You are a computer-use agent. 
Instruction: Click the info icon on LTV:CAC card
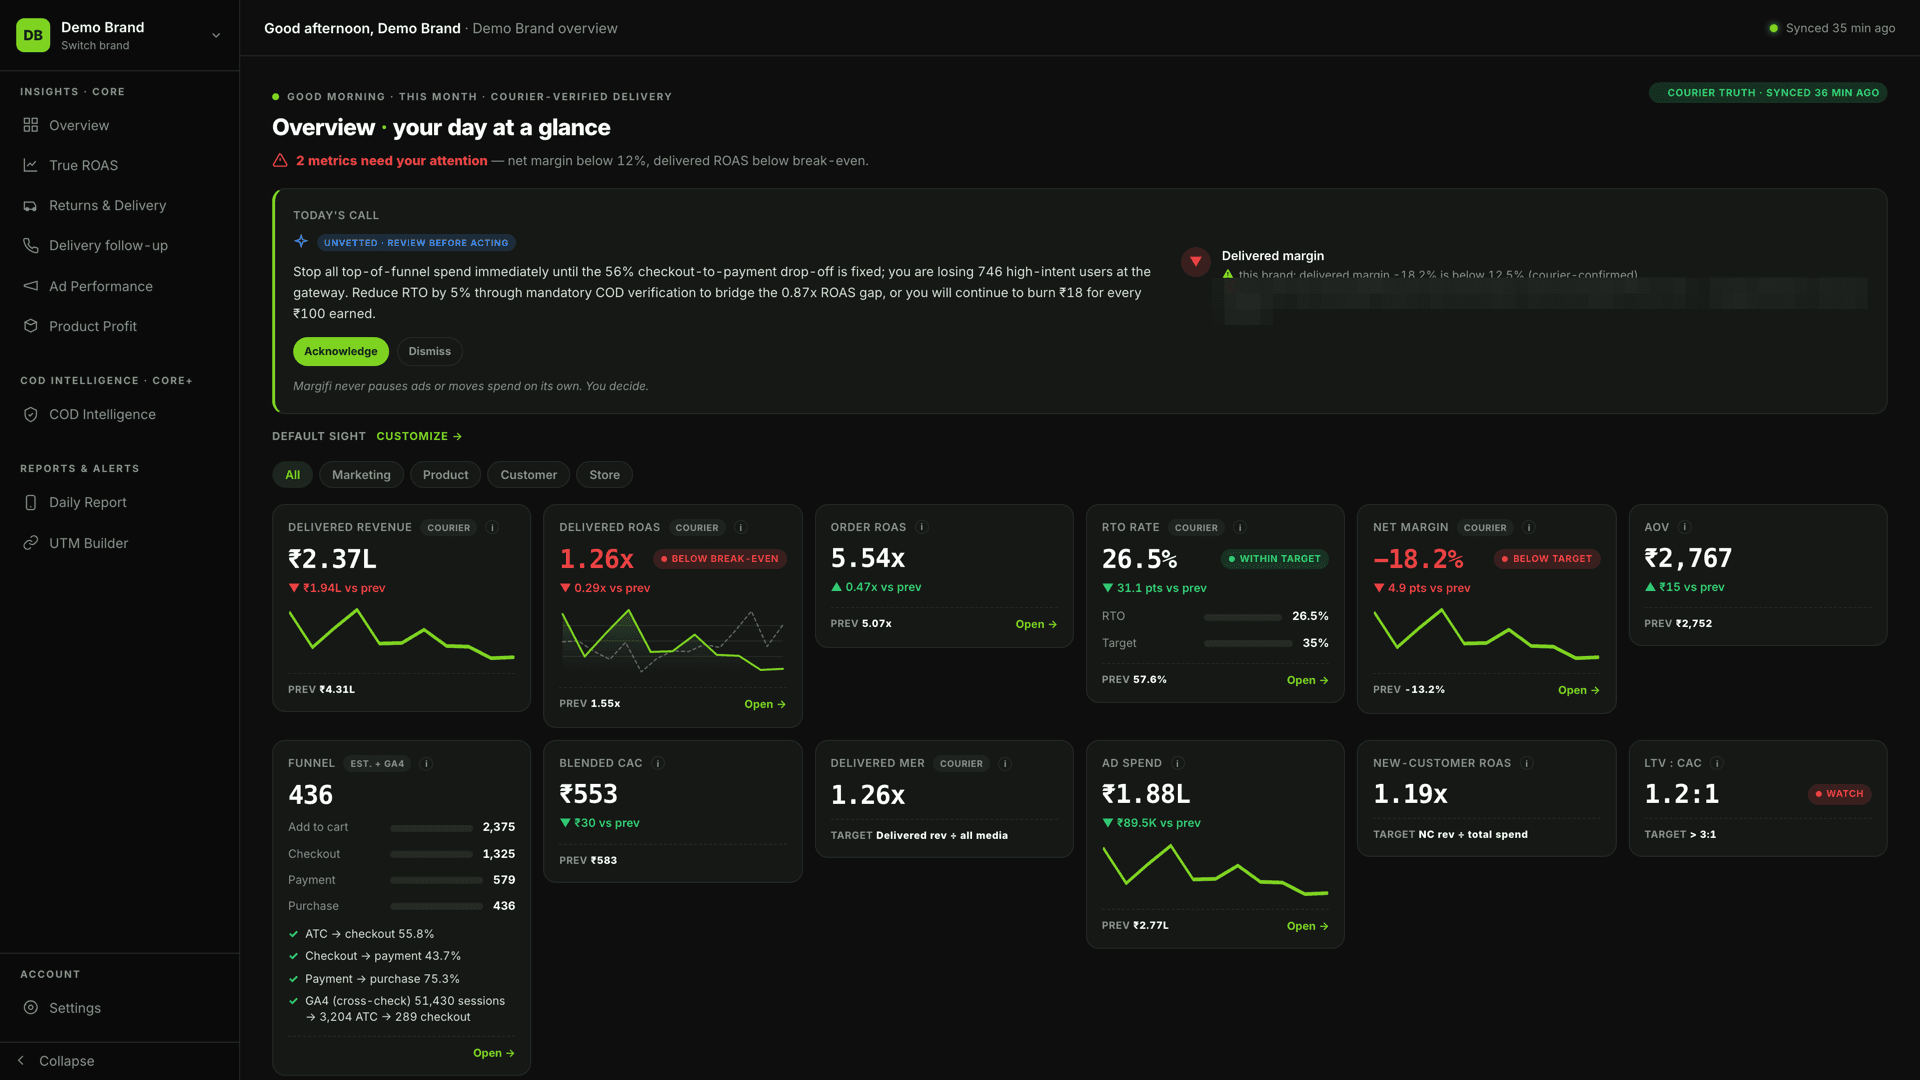point(1718,763)
